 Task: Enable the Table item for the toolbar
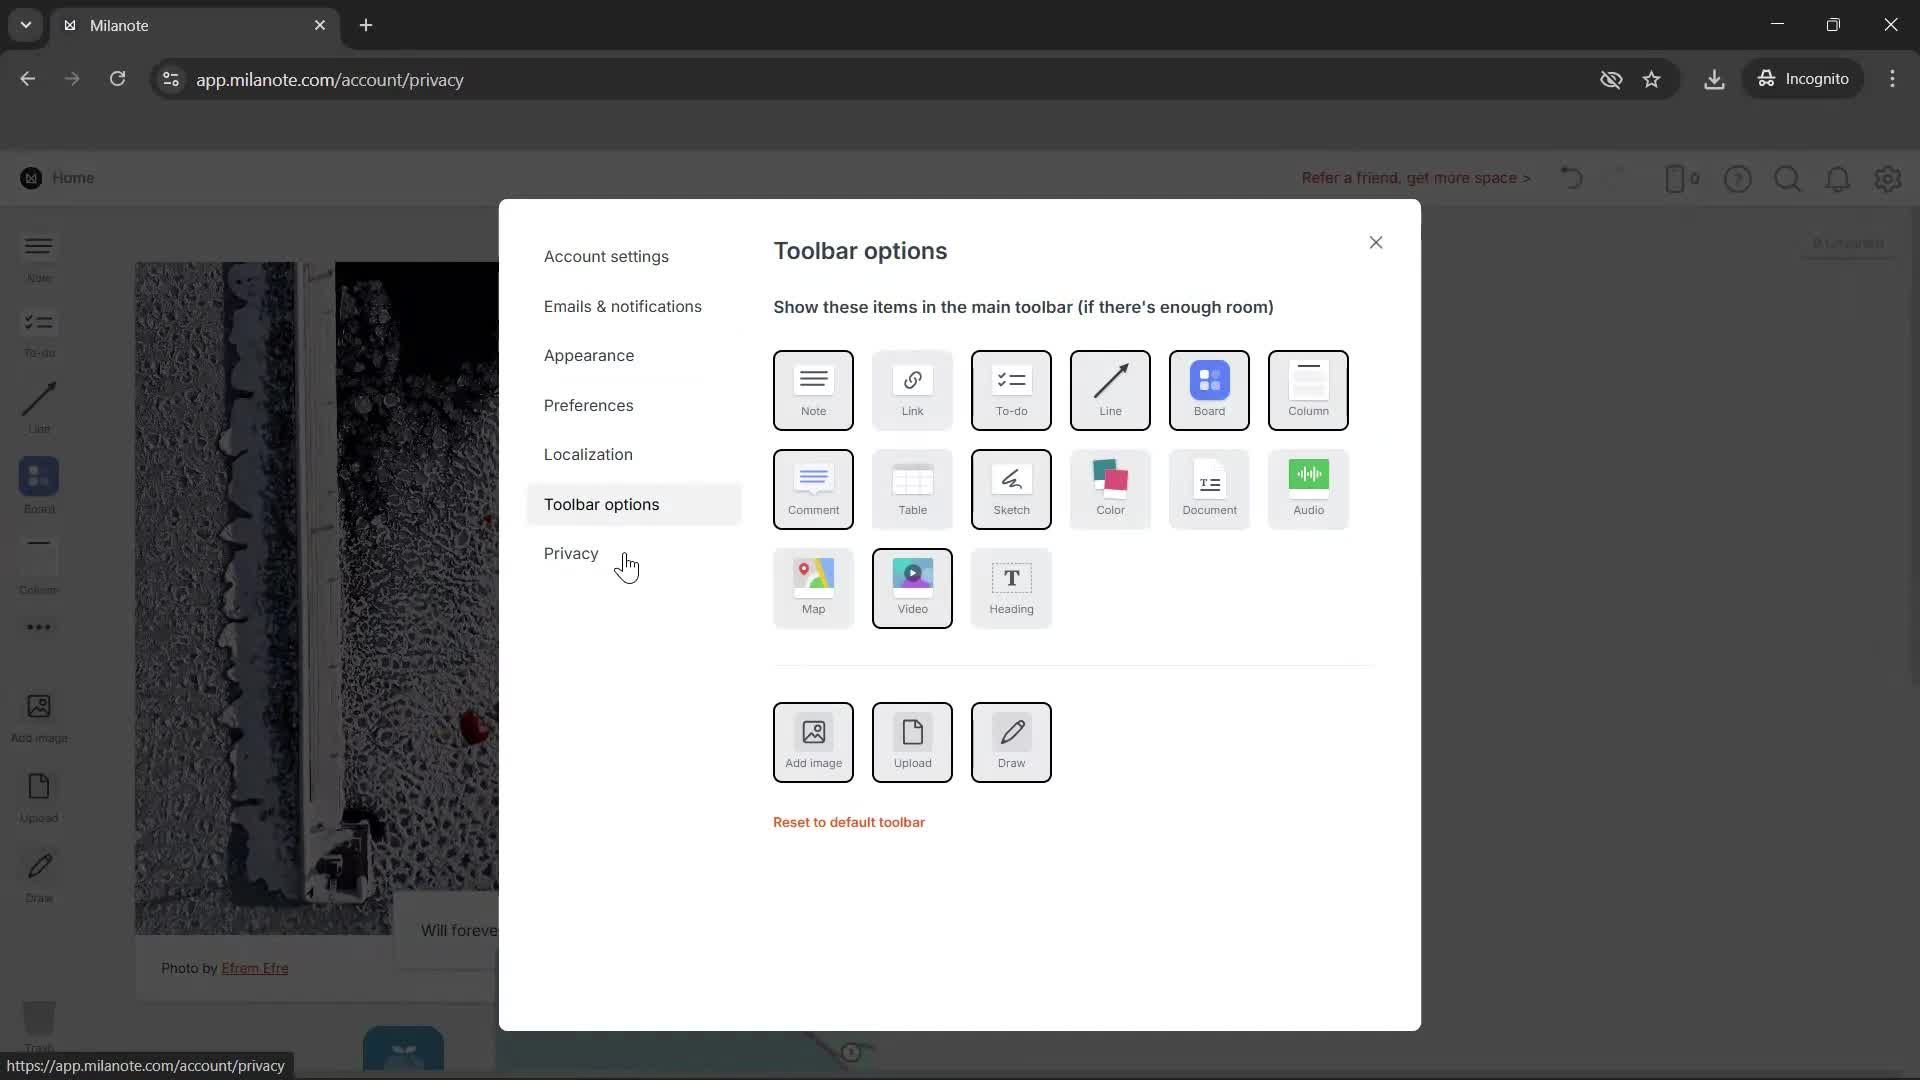click(x=912, y=489)
